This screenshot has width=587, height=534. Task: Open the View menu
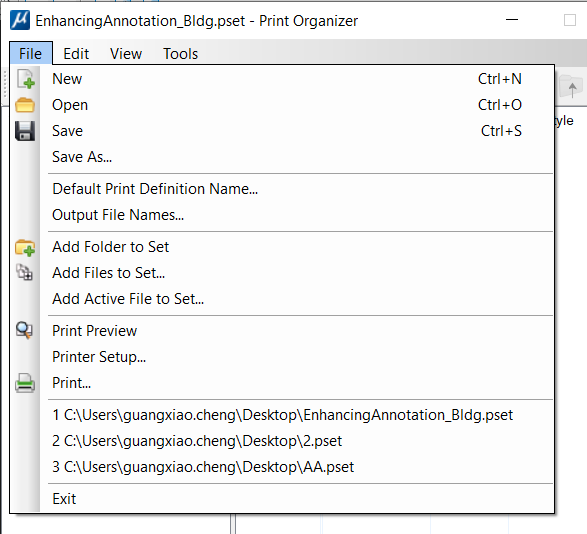click(x=126, y=54)
